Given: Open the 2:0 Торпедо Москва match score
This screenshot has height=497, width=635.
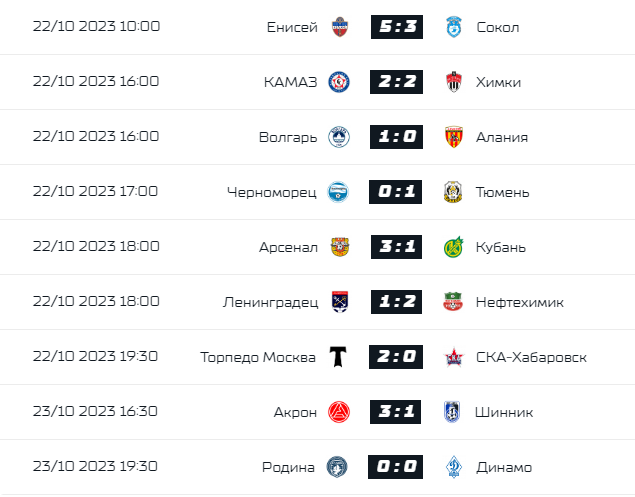Looking at the screenshot, I should tap(396, 357).
